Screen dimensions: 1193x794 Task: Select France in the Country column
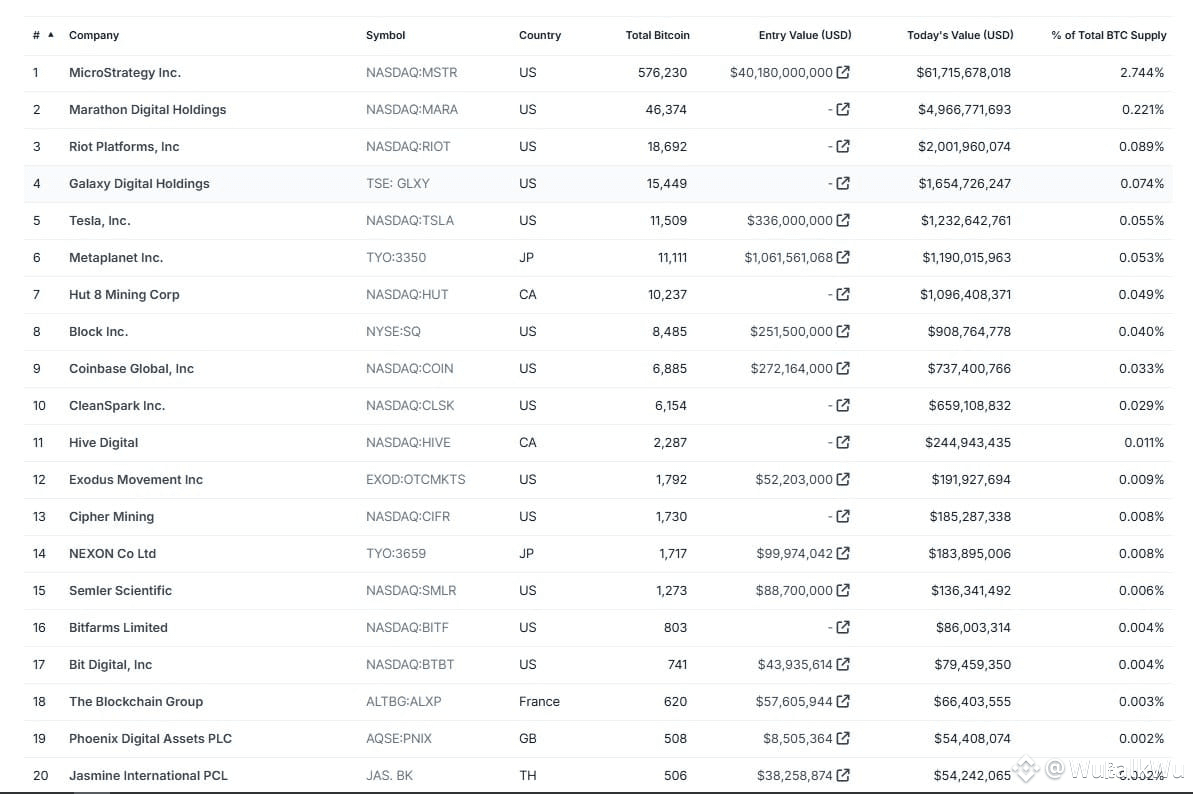[x=539, y=701]
